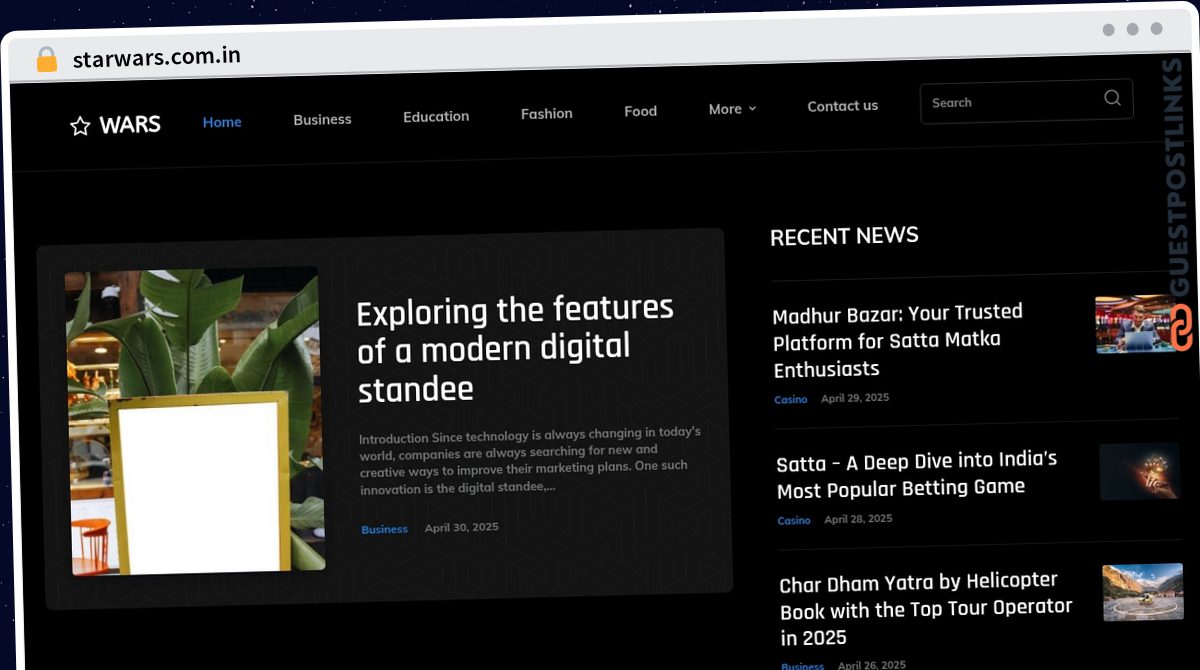Click the starwars.com.in address bar URL
The width and height of the screenshot is (1200, 670).
click(x=157, y=57)
